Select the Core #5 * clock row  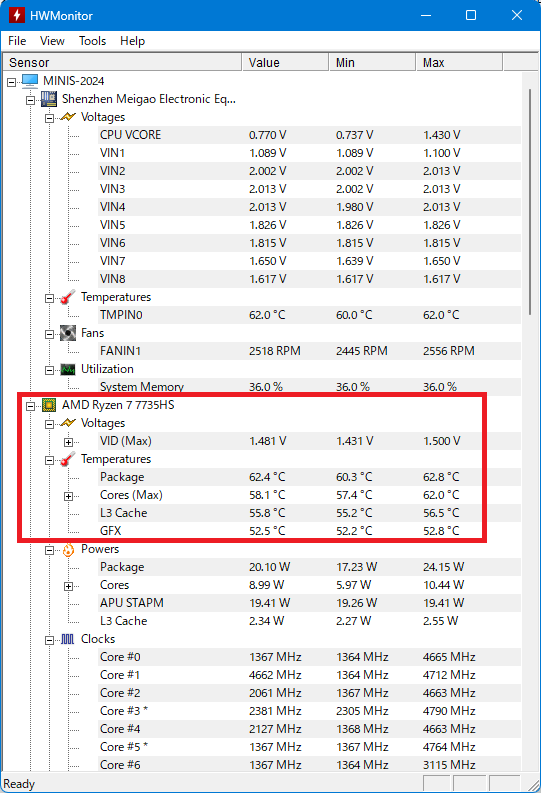pos(309,747)
